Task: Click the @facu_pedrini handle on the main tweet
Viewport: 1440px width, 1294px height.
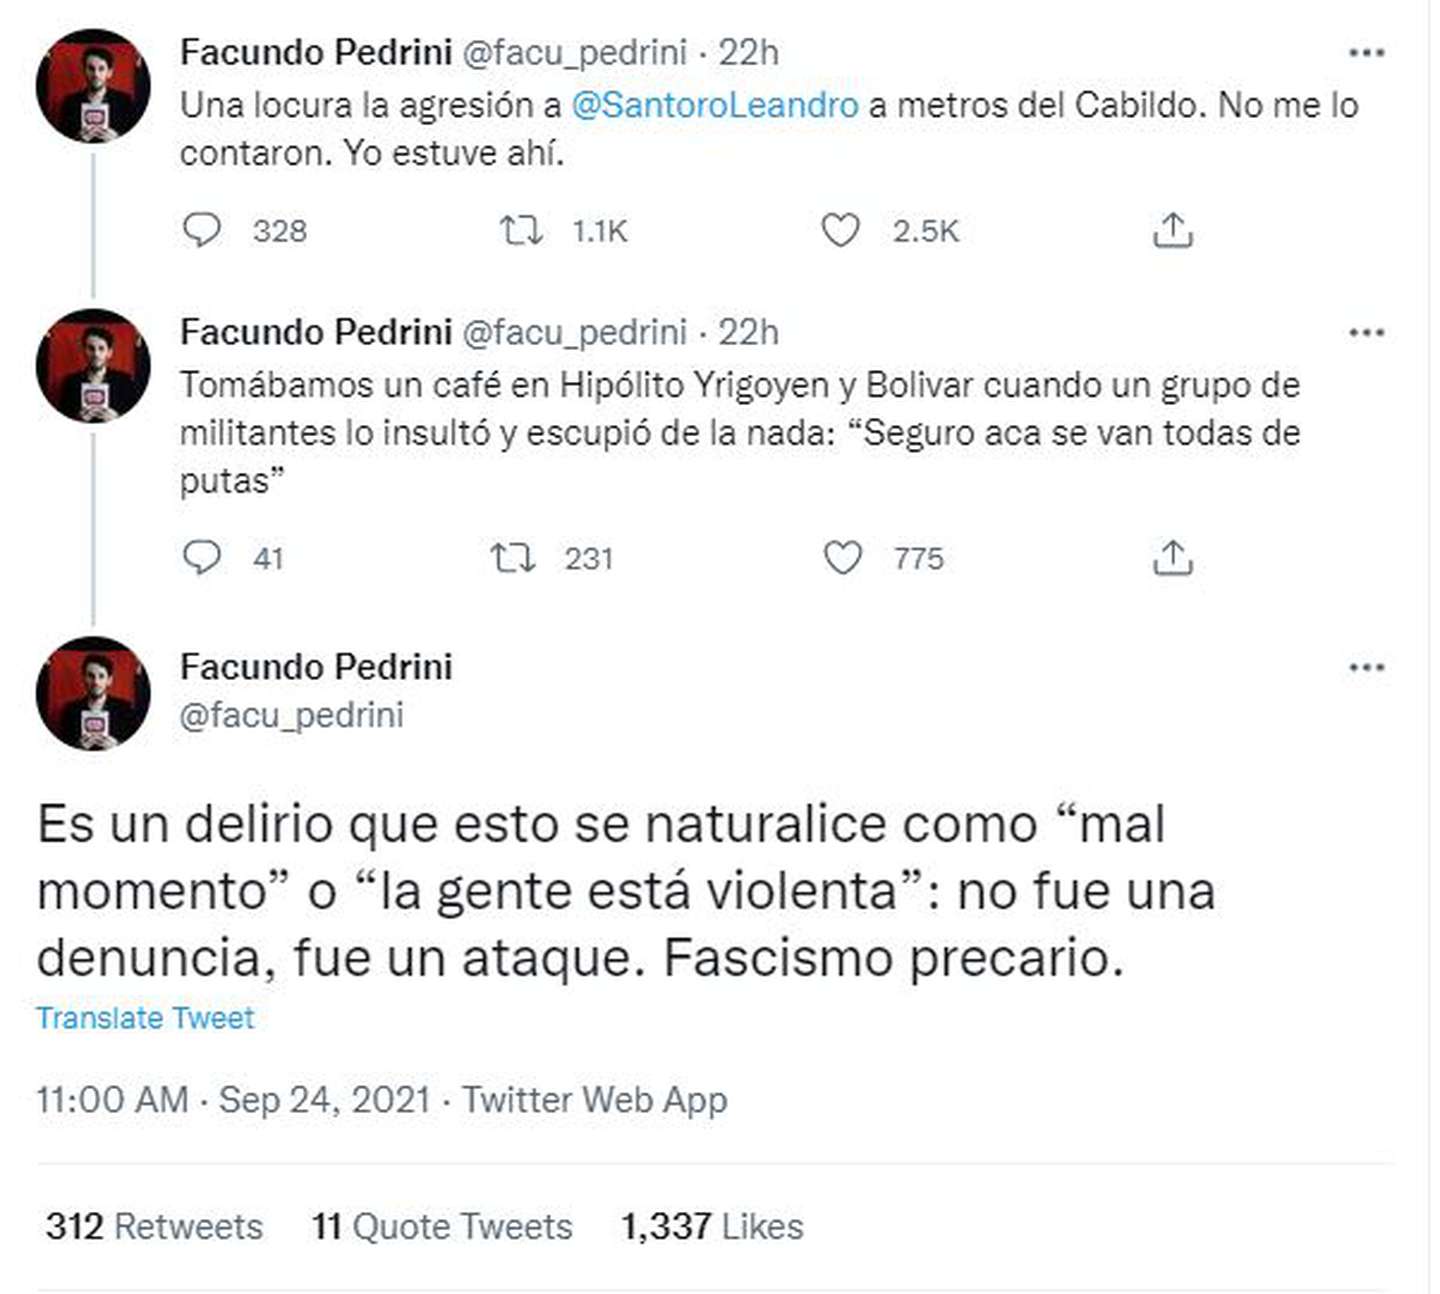Action: 291,715
